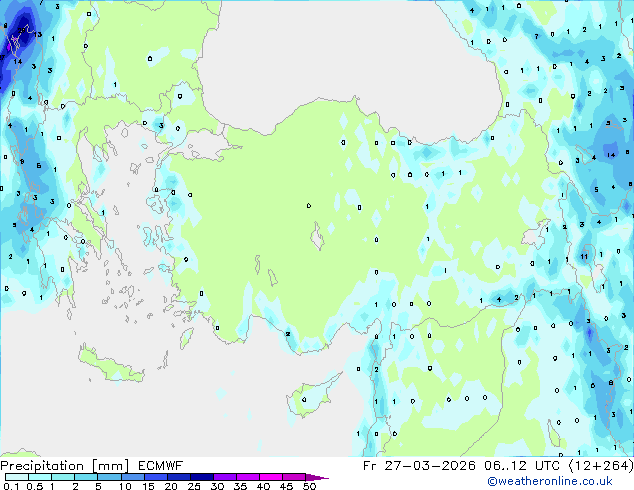The image size is (634, 490).
Task: Select the 10–15 mm legend swatch
Action: click(133, 477)
